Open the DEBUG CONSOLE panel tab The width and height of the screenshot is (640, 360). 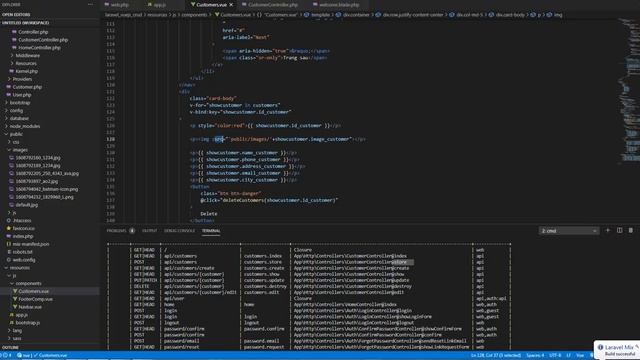click(x=180, y=231)
